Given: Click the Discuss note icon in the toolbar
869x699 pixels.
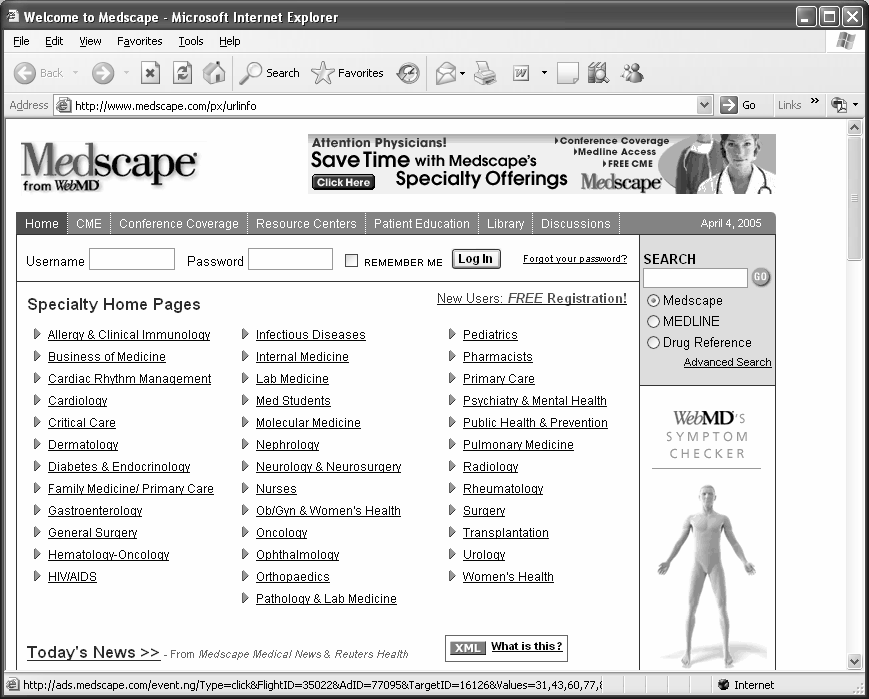Looking at the screenshot, I should click(568, 73).
